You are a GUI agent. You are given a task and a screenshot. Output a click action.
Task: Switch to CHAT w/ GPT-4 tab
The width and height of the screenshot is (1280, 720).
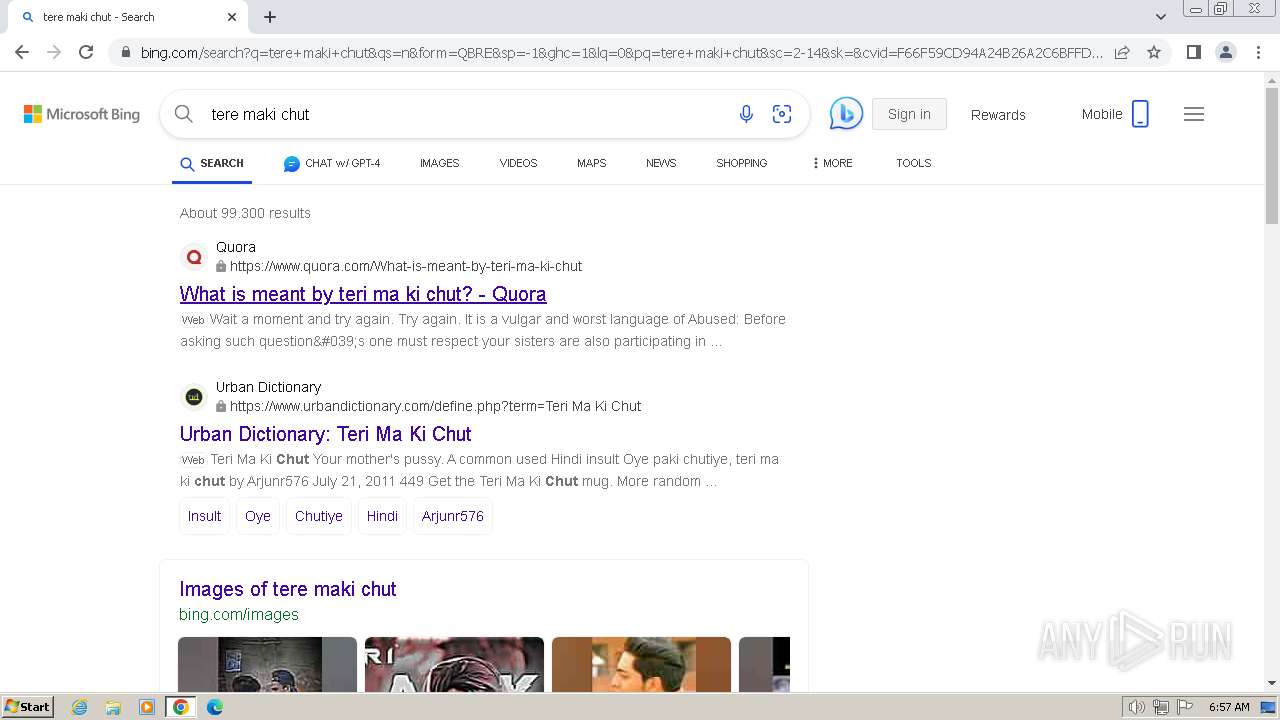click(x=332, y=163)
